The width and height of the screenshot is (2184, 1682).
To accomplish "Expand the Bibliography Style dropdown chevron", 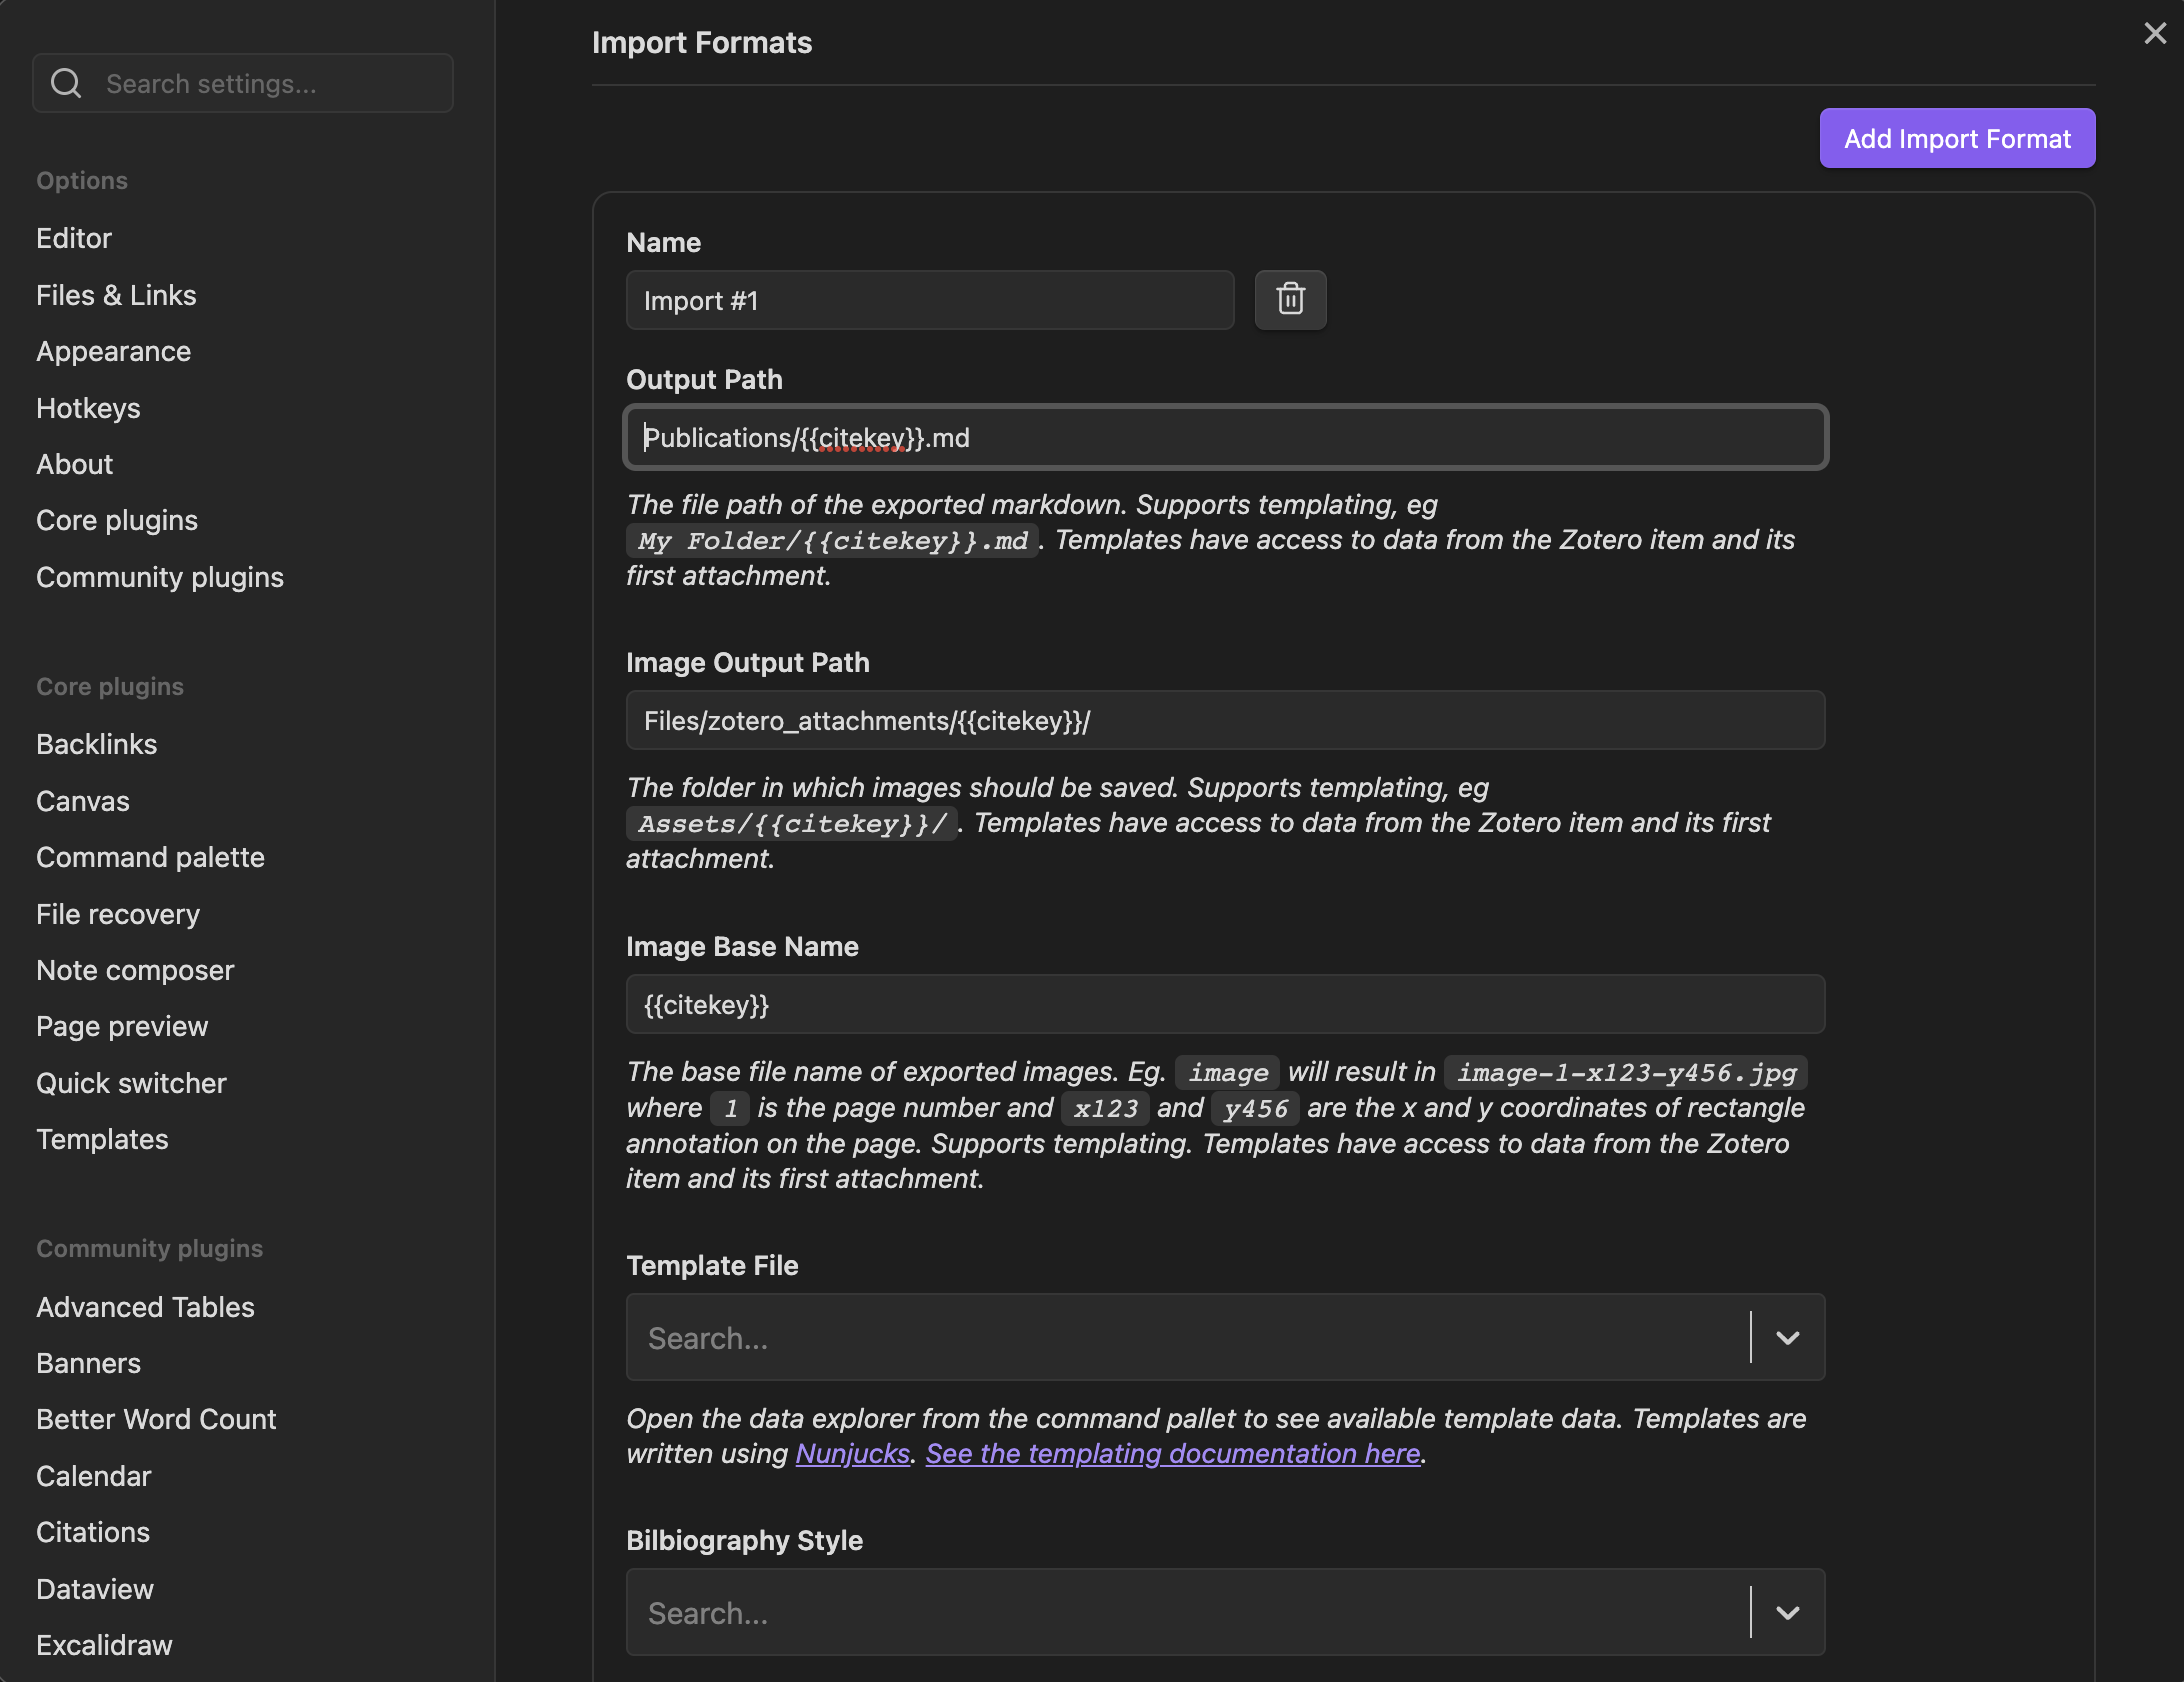I will 1787,1612.
